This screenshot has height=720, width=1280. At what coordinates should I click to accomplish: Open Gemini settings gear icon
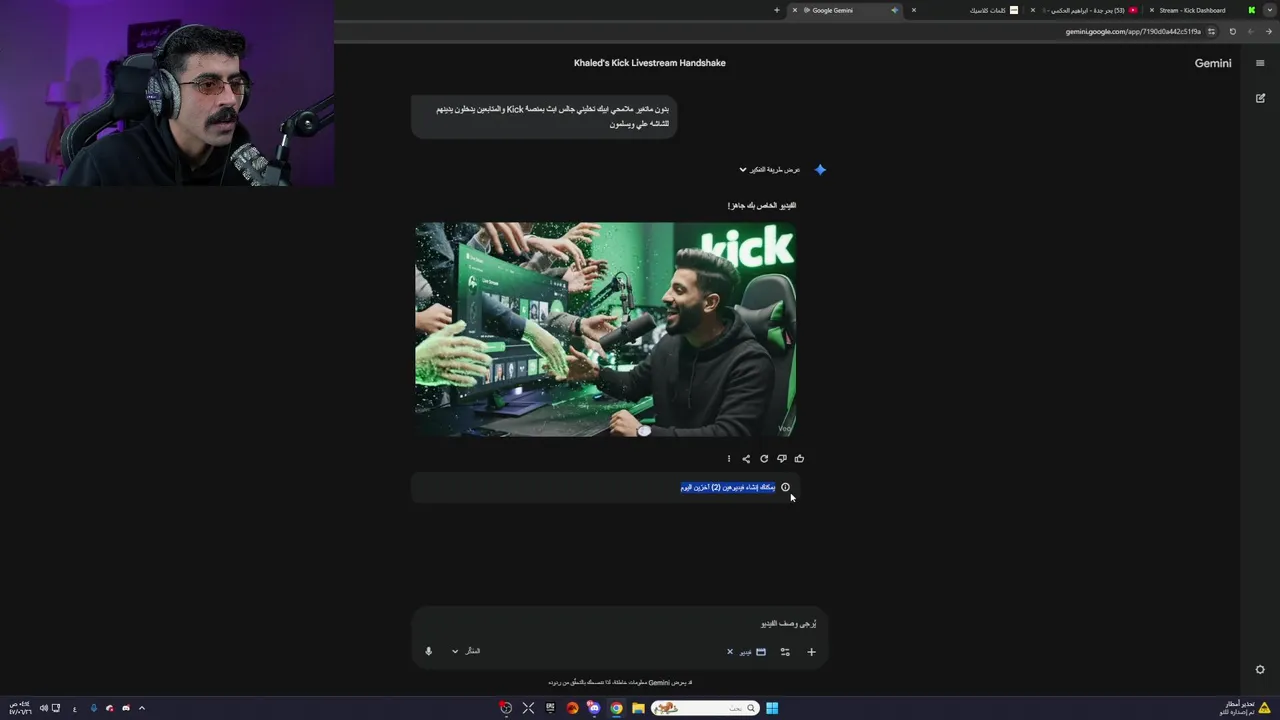(x=1260, y=670)
